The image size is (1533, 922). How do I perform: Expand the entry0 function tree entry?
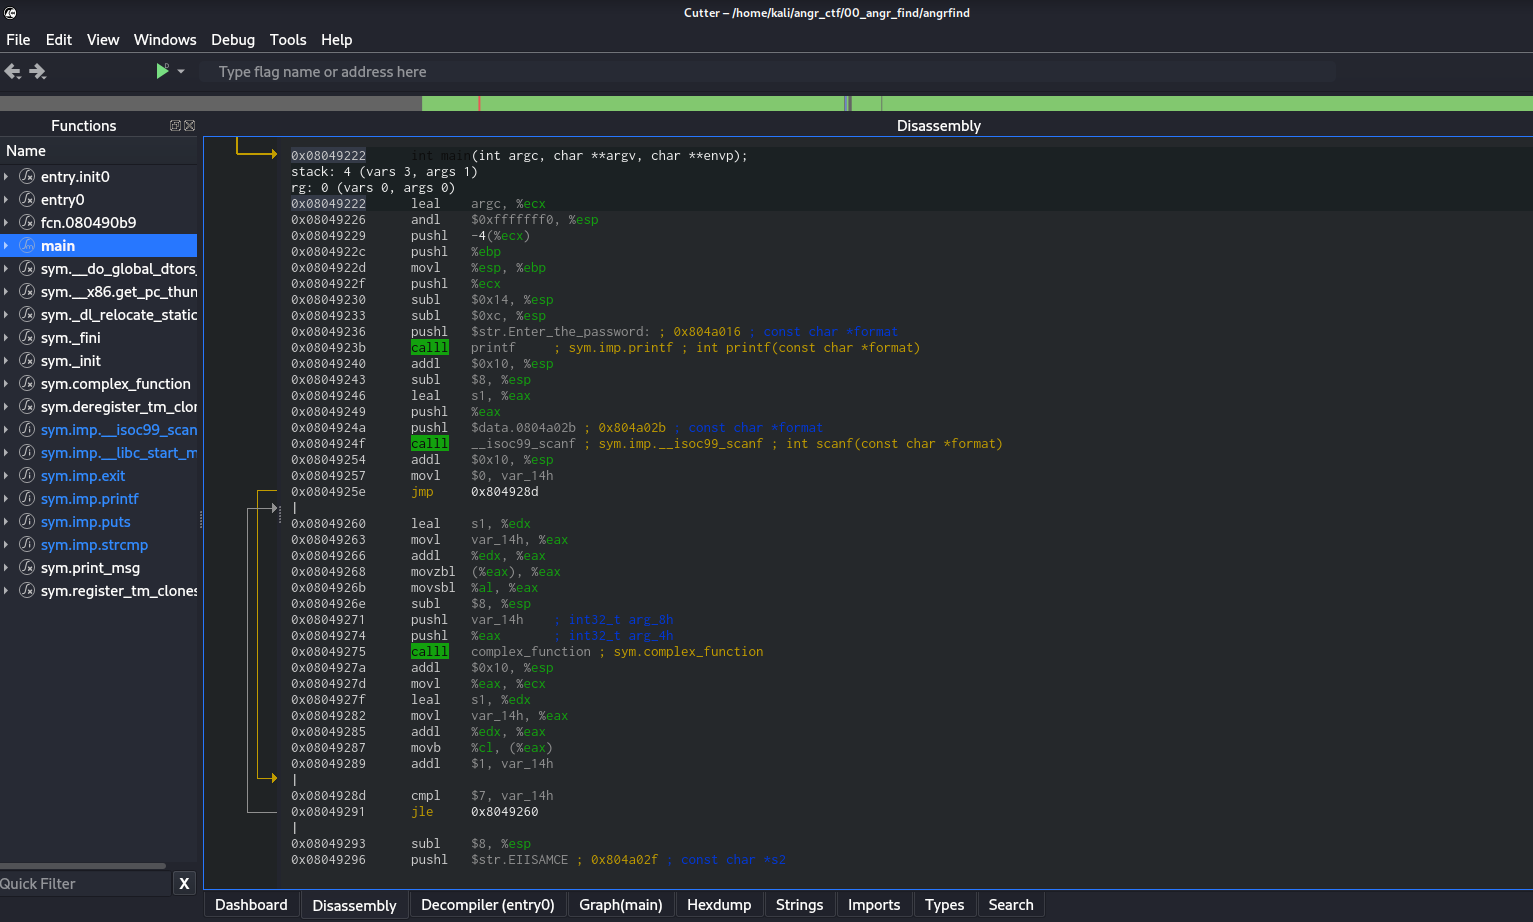(x=7, y=200)
